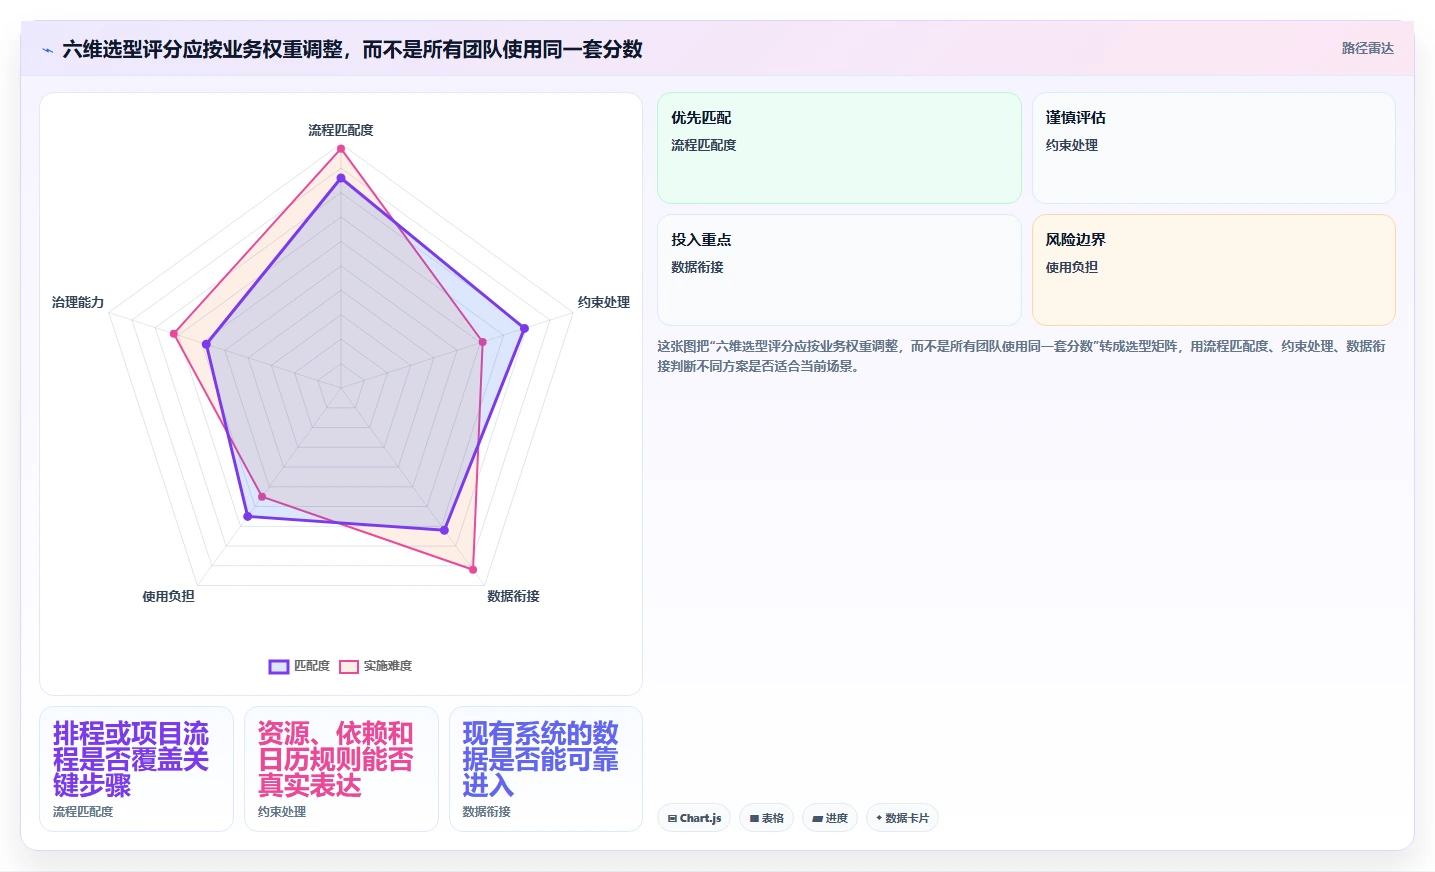Click the lightning icon beside the title

click(x=47, y=50)
